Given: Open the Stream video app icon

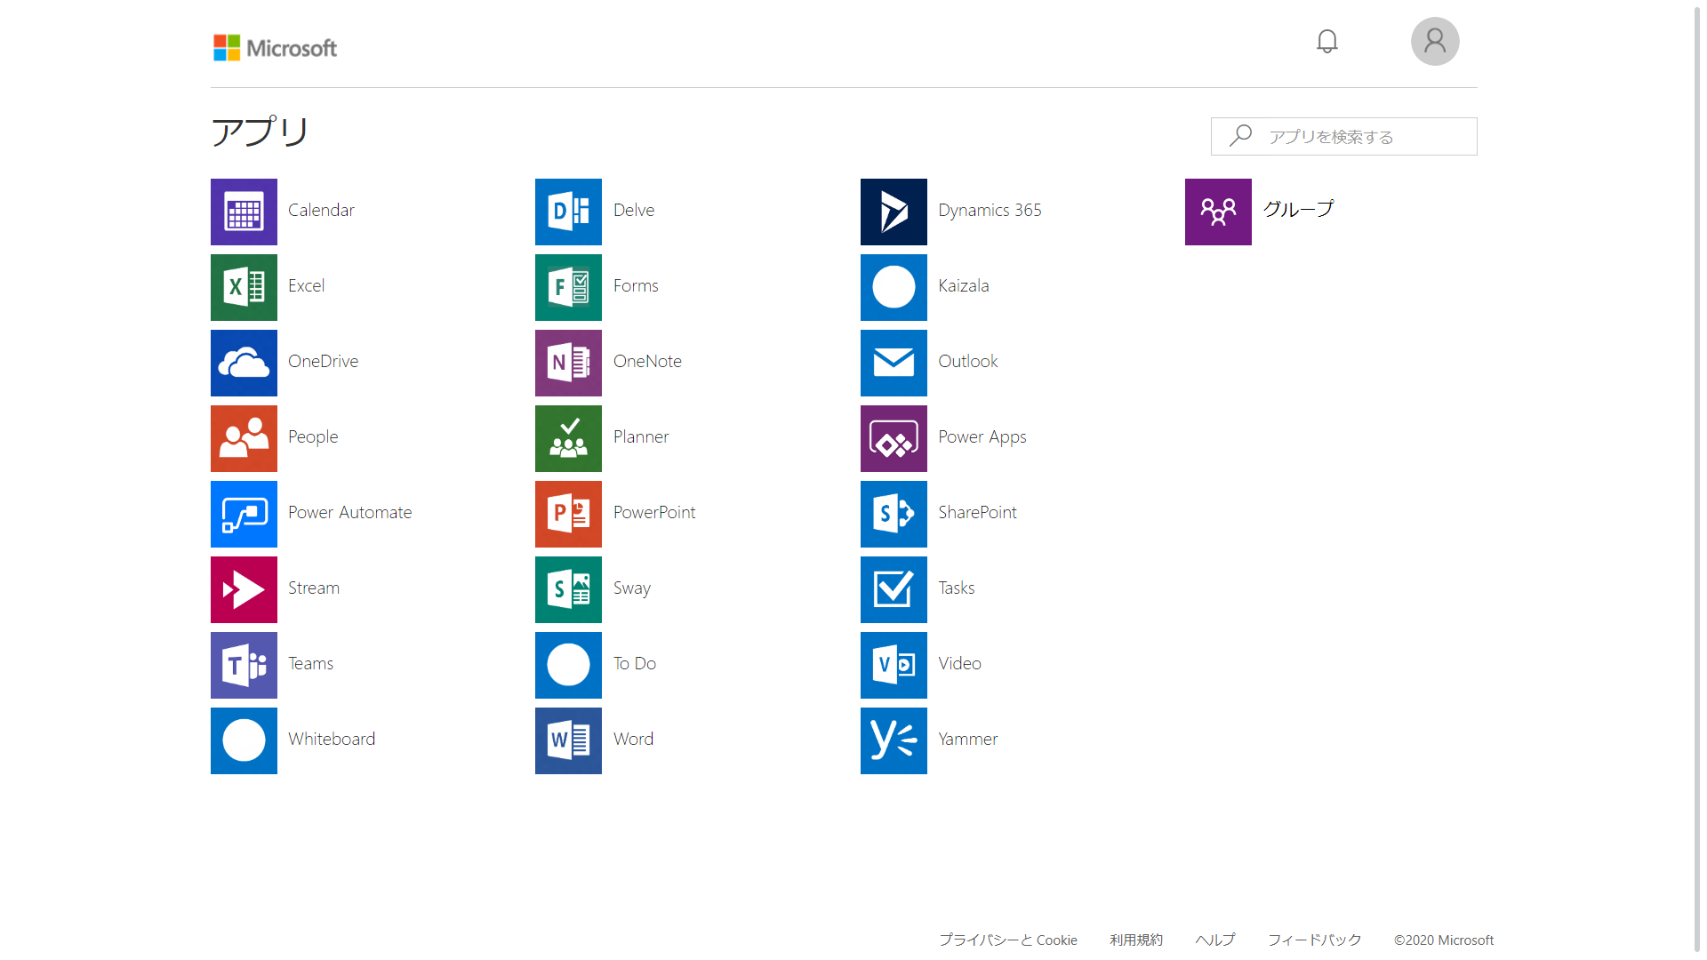Looking at the screenshot, I should 243,590.
